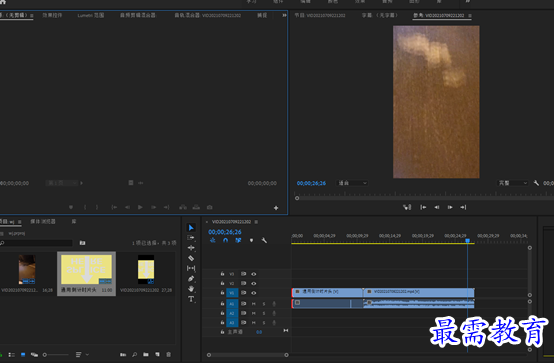
Task: Click Find magnifier in project panel
Action: coord(135,355)
